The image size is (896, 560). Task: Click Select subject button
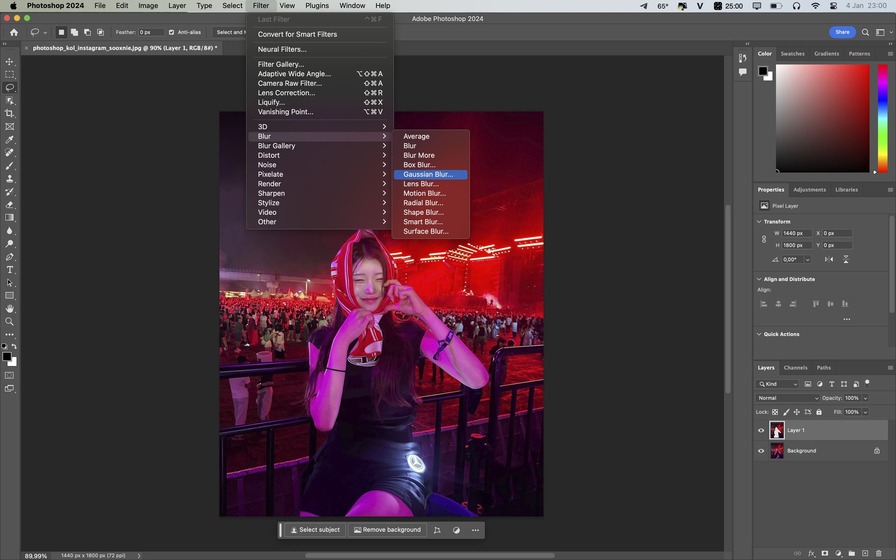pyautogui.click(x=314, y=530)
